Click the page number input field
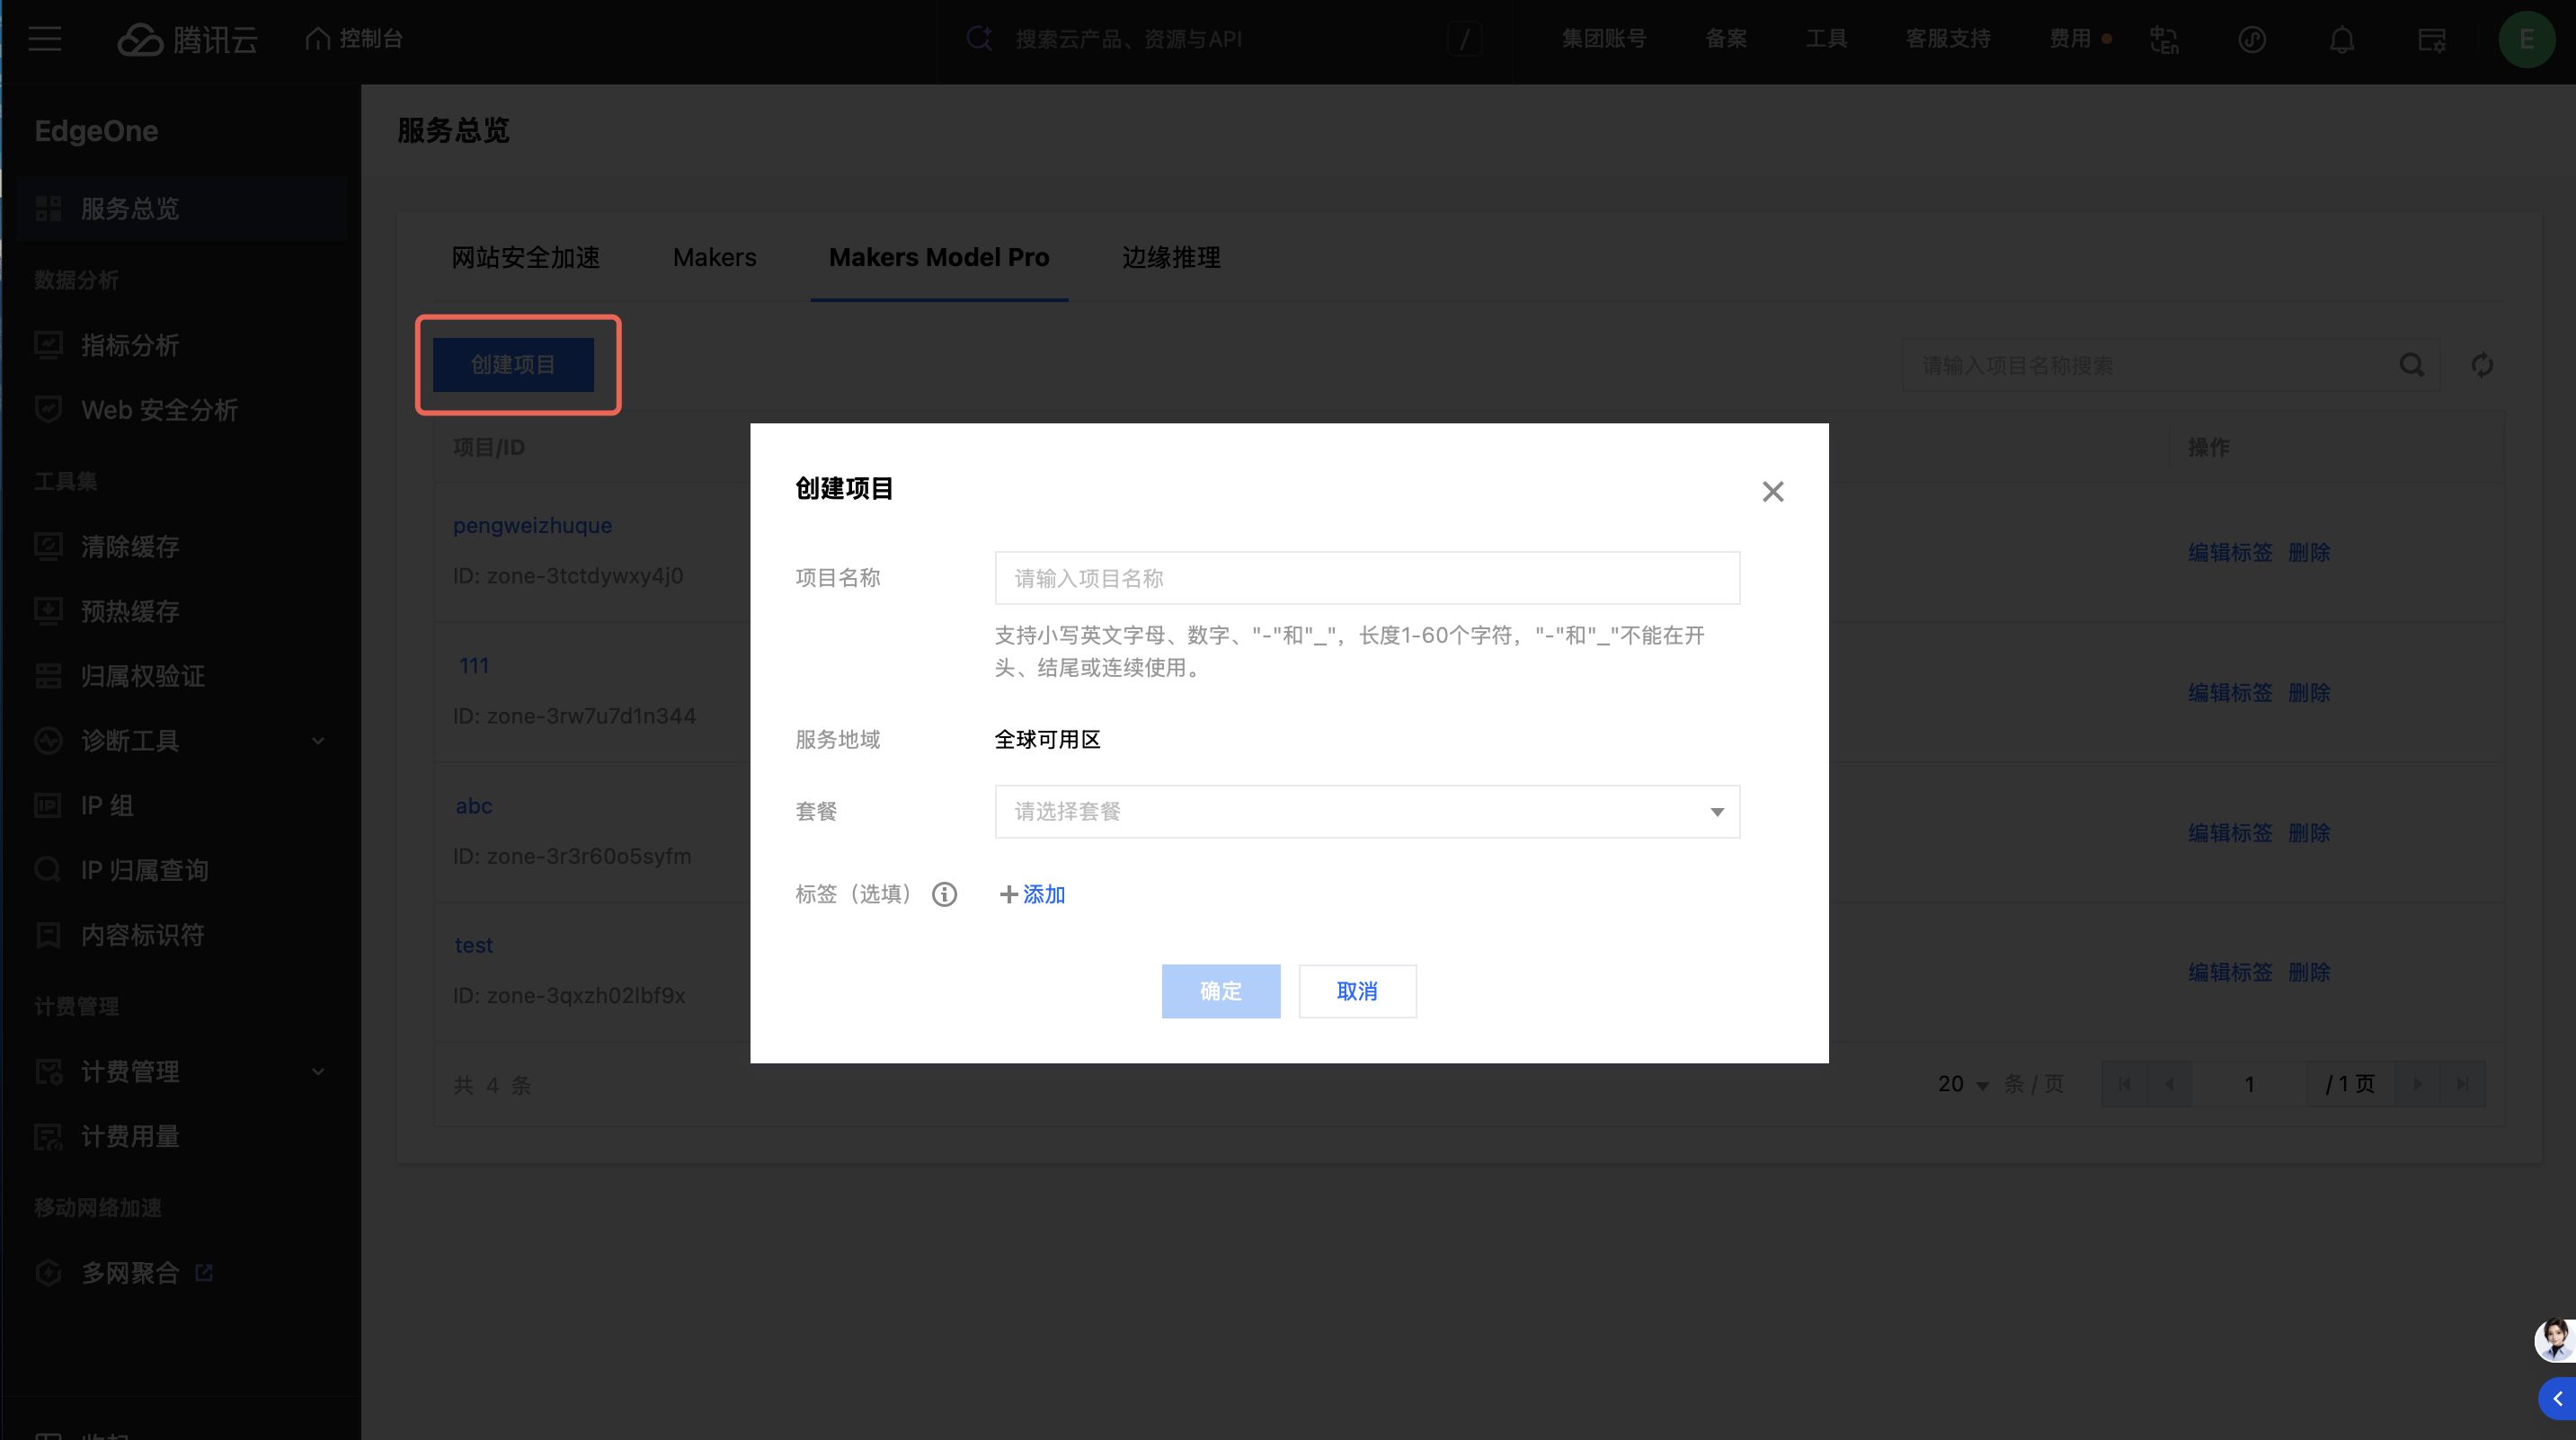This screenshot has height=1440, width=2576. click(2249, 1084)
